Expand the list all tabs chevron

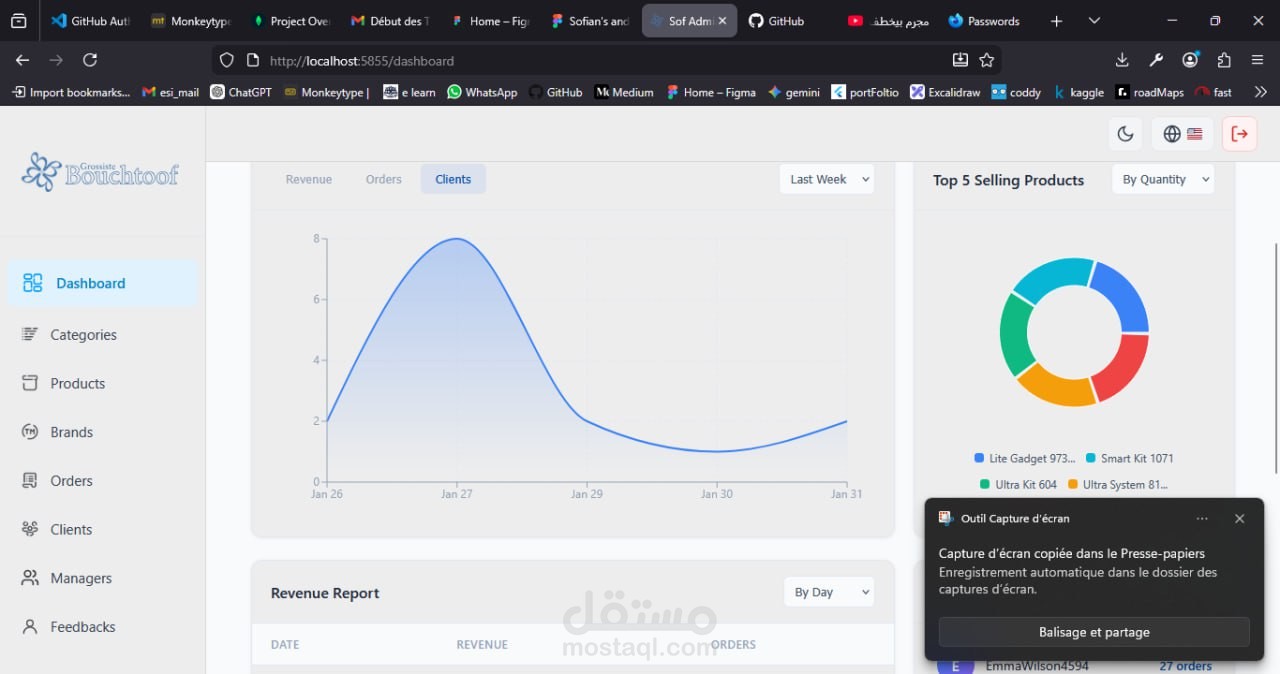click(1094, 20)
